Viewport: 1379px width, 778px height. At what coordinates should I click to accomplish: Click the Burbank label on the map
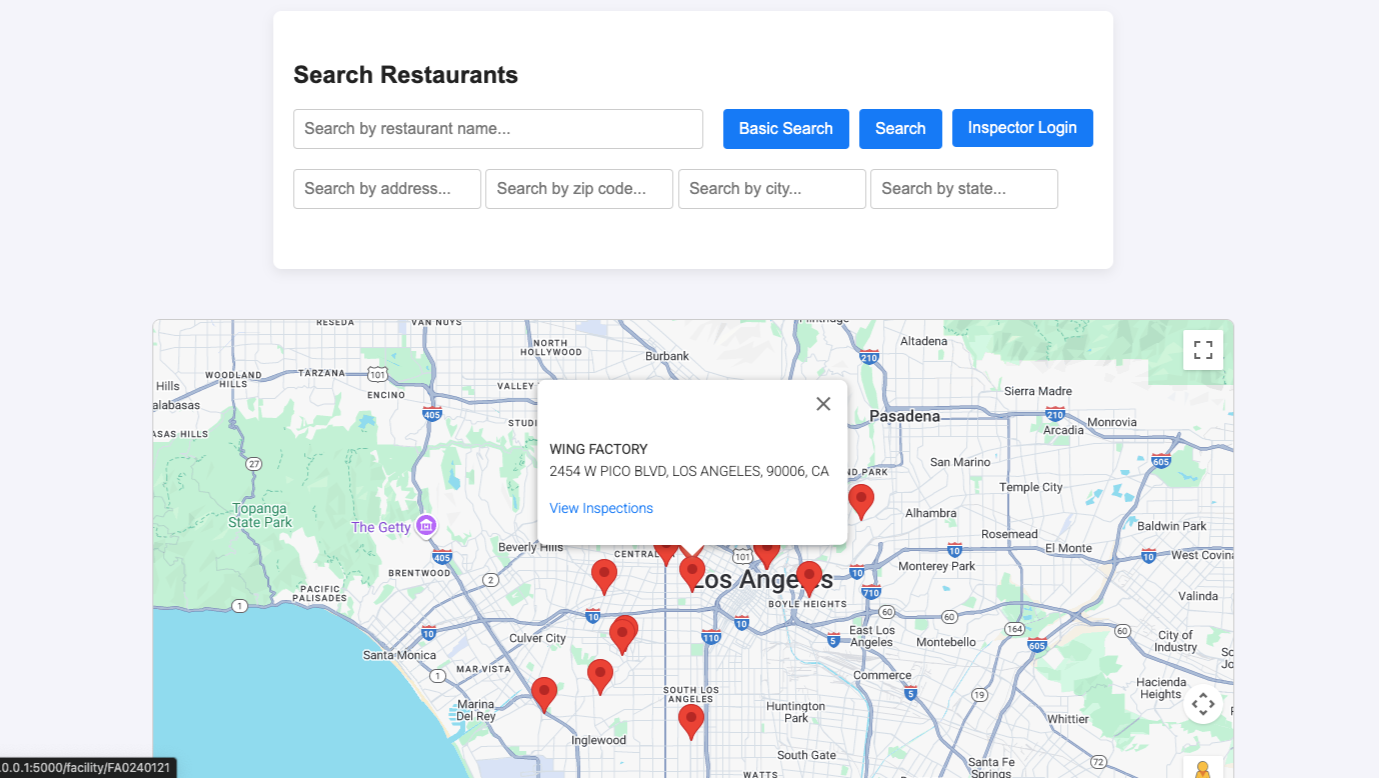tap(667, 356)
